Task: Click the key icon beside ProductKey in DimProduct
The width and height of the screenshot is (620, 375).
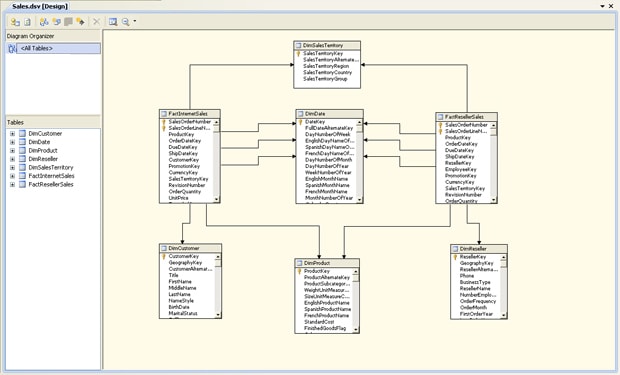Action: pyautogui.click(x=299, y=271)
